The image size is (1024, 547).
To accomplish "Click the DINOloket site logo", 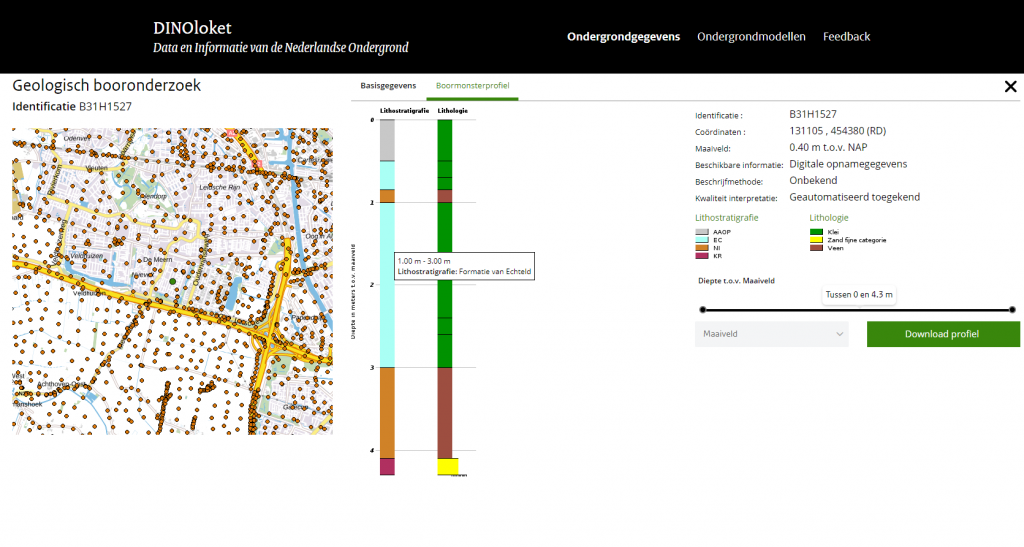I will [192, 28].
